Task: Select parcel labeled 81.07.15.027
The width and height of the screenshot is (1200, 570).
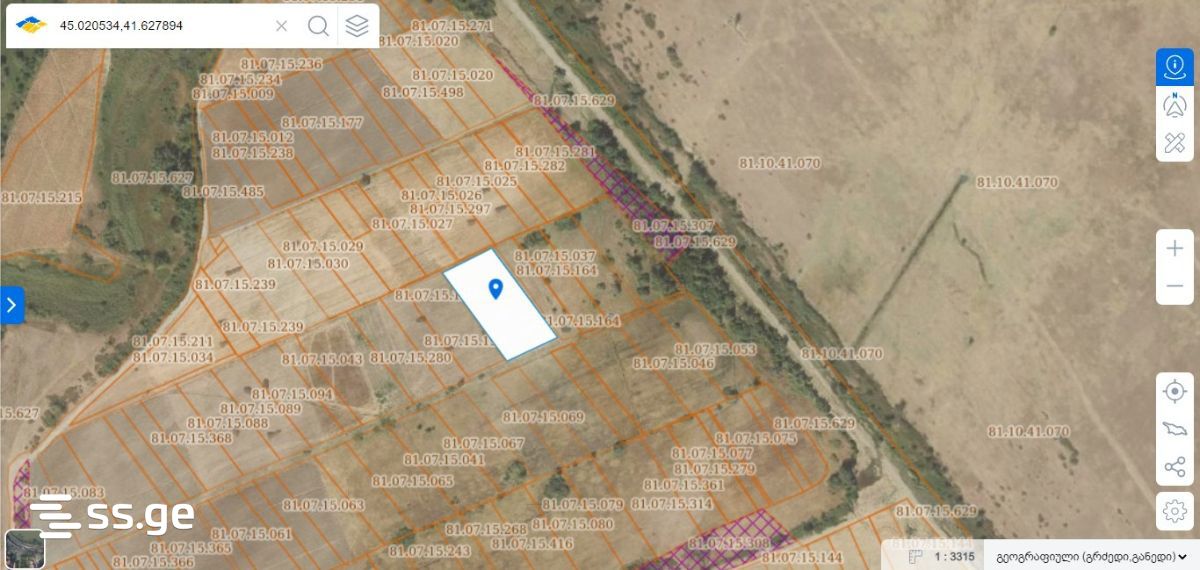Action: (412, 224)
